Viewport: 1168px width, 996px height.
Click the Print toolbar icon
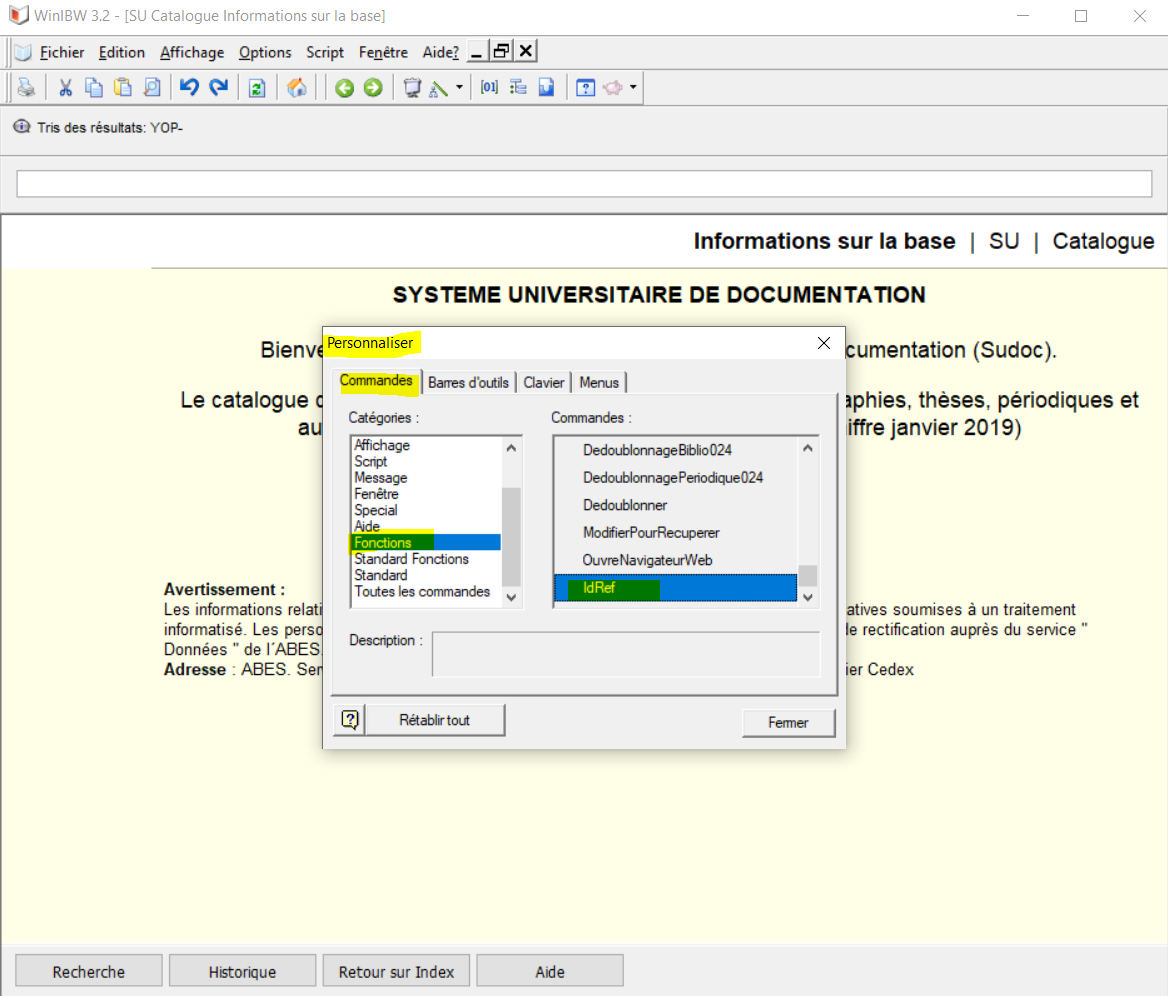click(x=27, y=88)
